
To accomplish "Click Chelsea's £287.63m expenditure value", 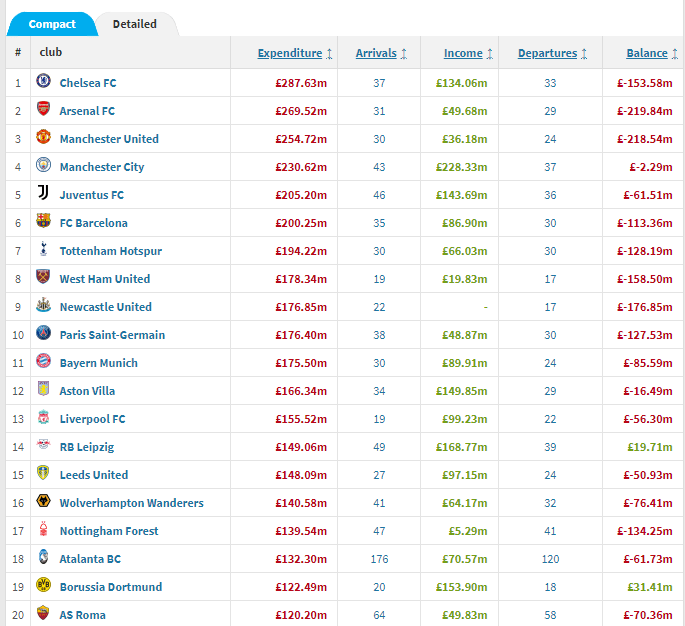I will pos(301,83).
